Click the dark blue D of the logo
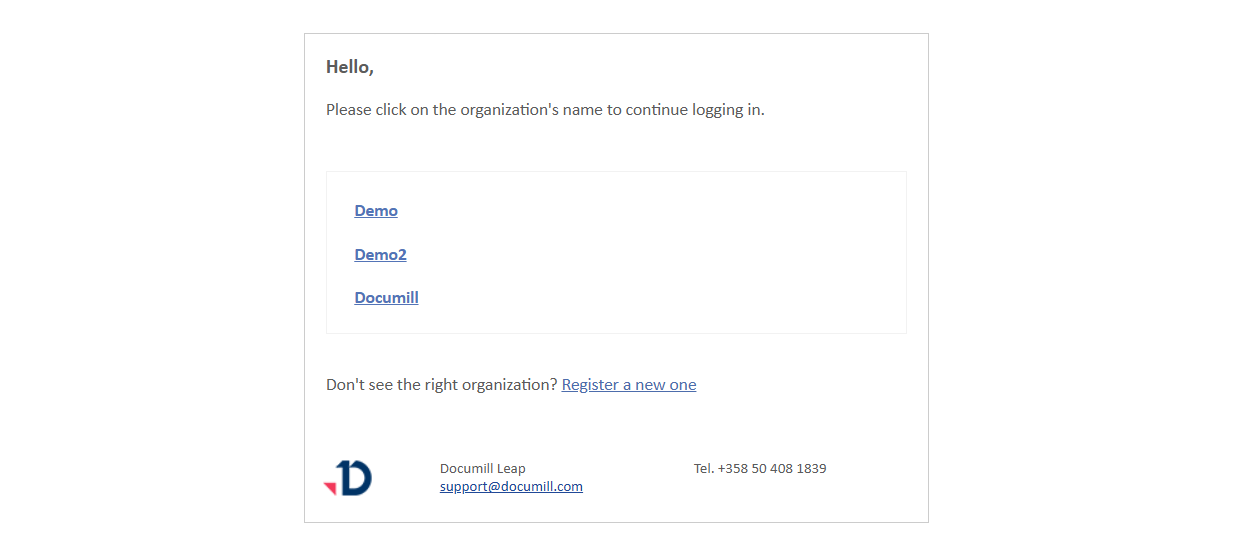This screenshot has height=560, width=1247. tap(356, 478)
